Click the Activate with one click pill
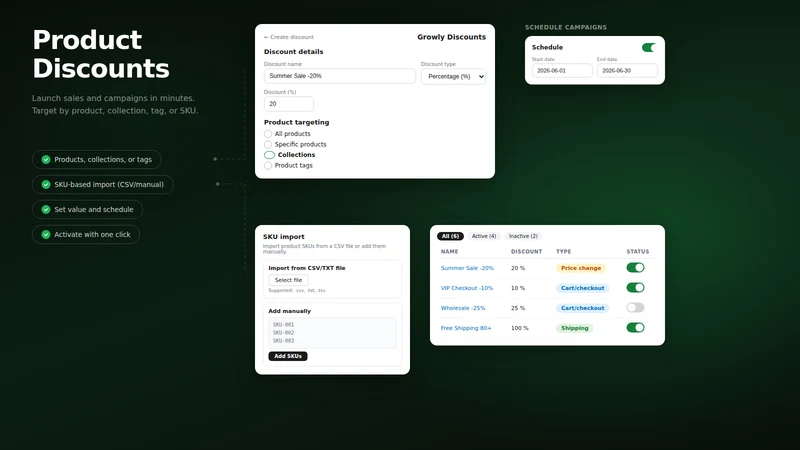The width and height of the screenshot is (800, 450). [x=86, y=235]
